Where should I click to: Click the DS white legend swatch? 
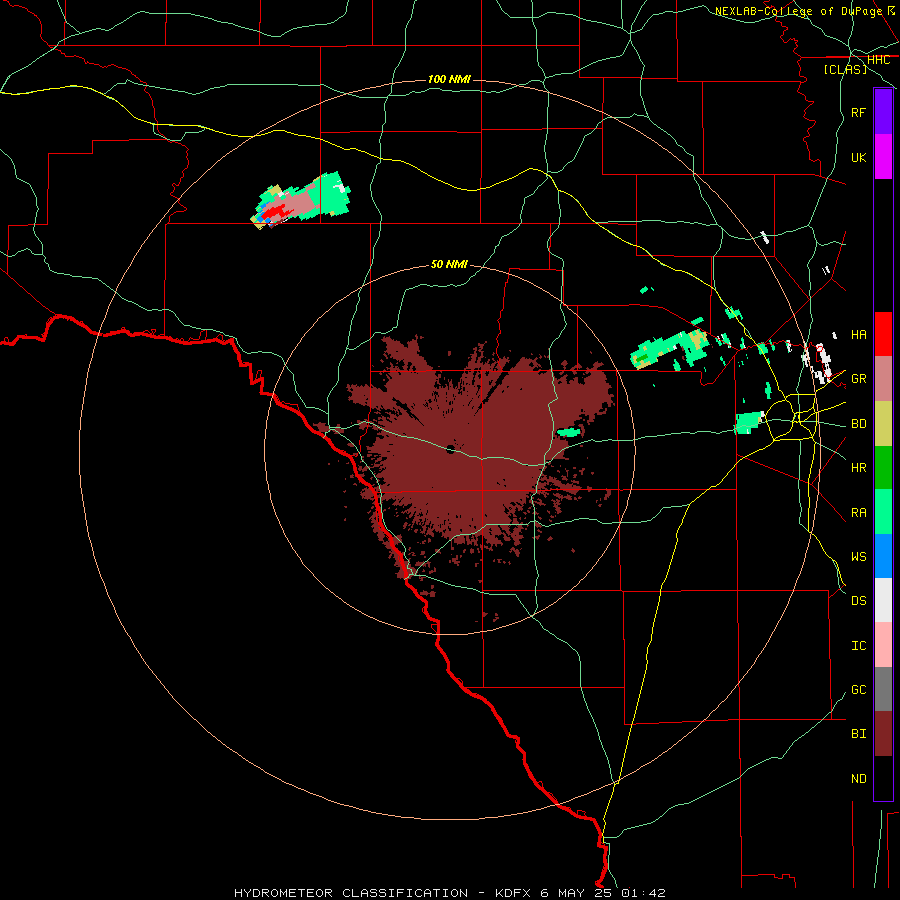[x=883, y=600]
